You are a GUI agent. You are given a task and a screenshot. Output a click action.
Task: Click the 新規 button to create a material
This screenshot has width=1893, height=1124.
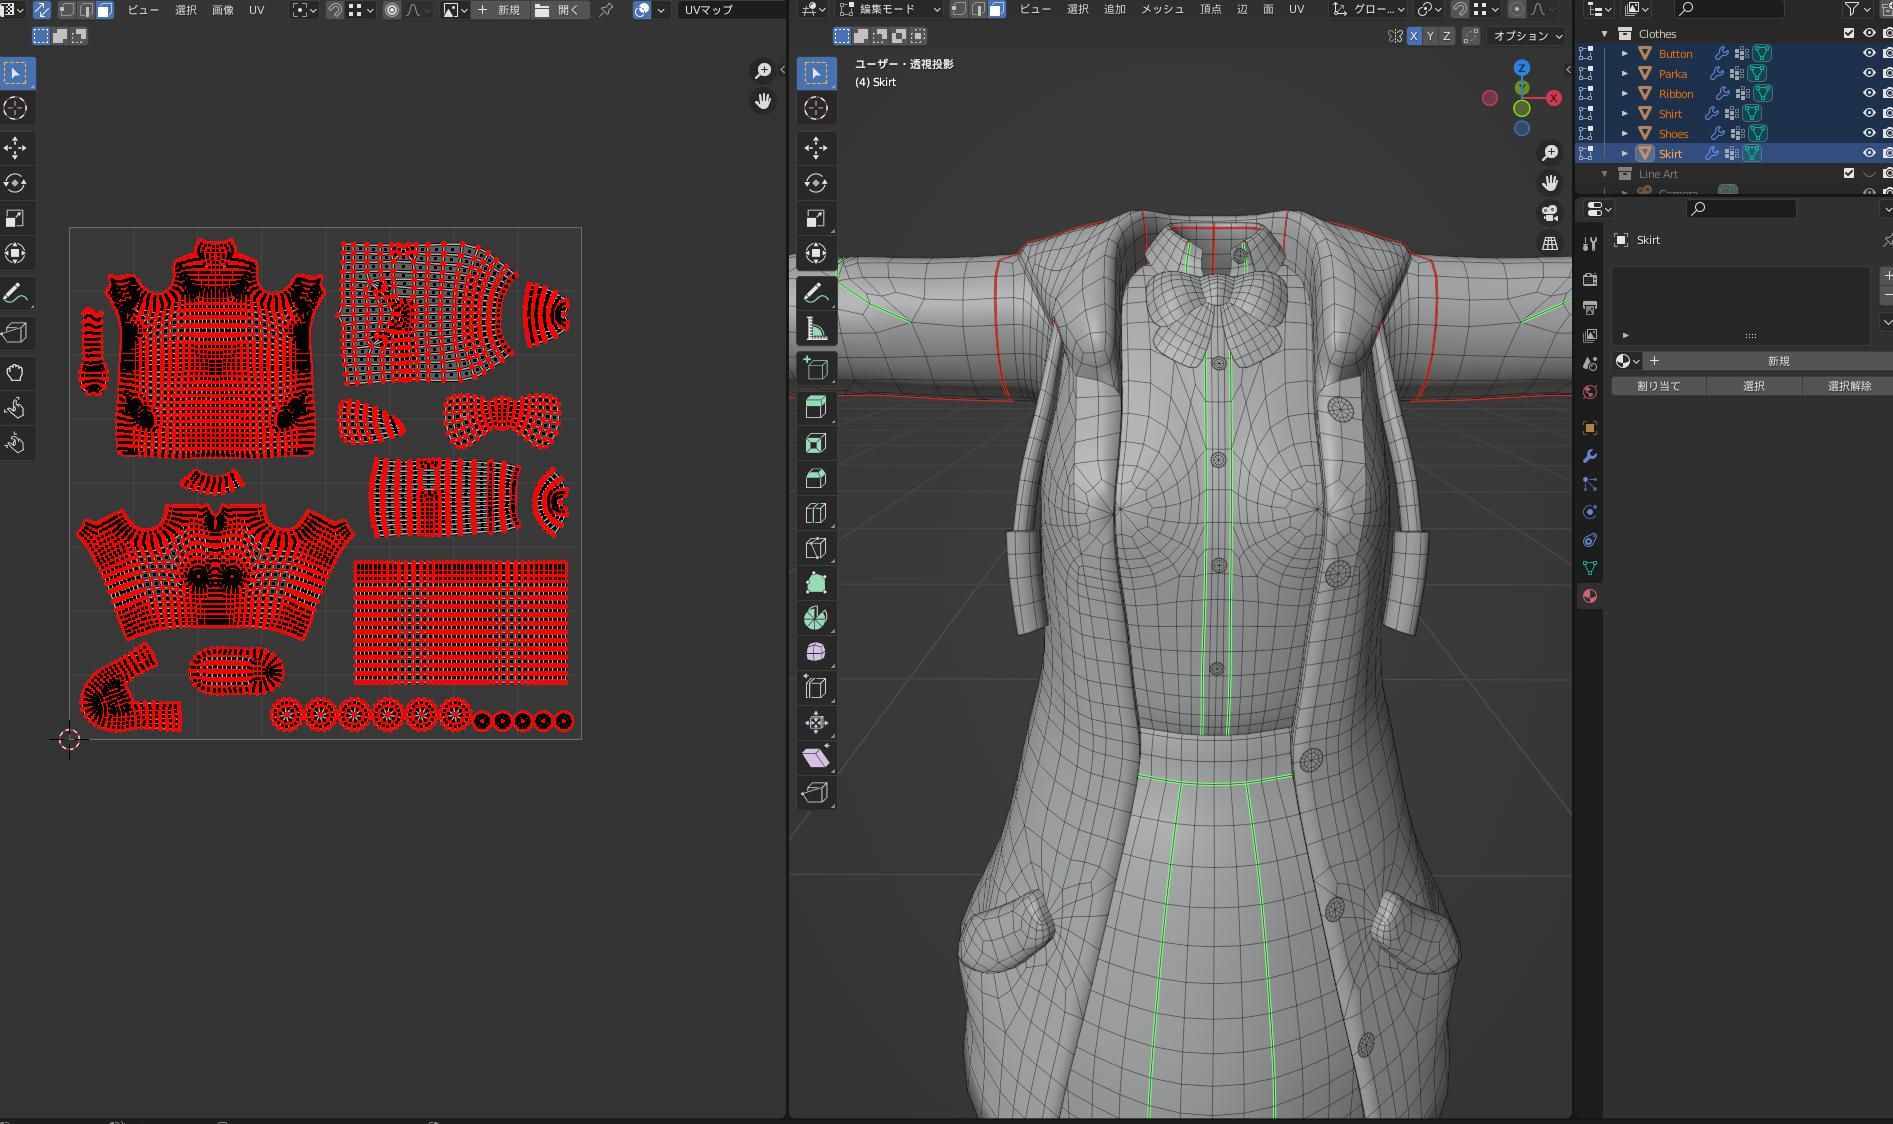click(1779, 361)
